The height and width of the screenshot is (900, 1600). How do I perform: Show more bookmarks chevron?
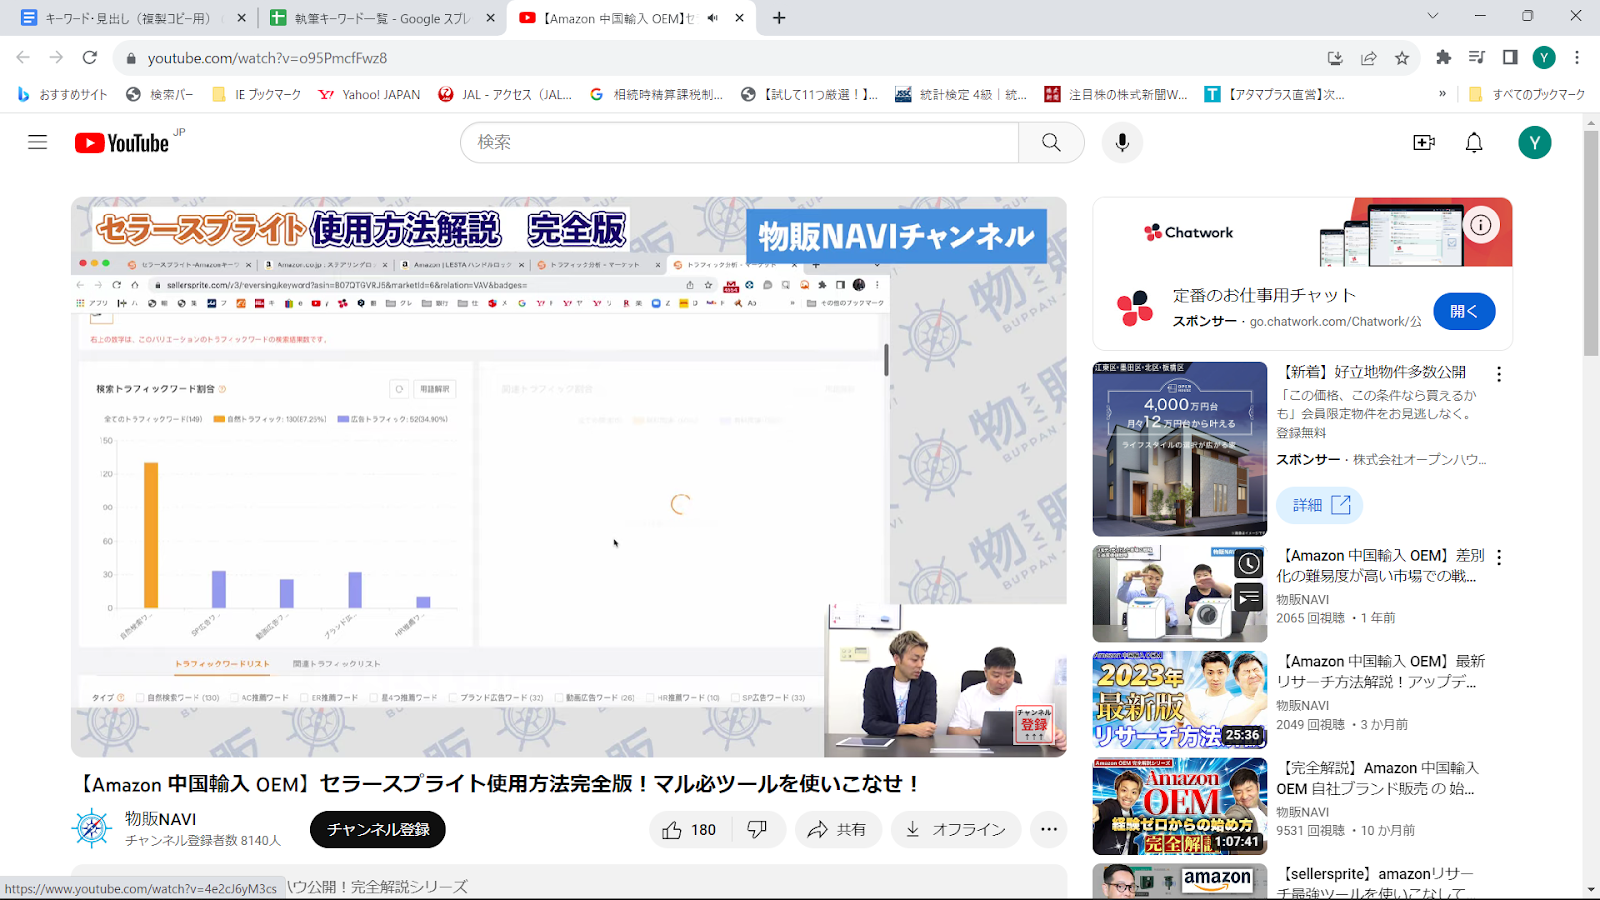pyautogui.click(x=1442, y=94)
